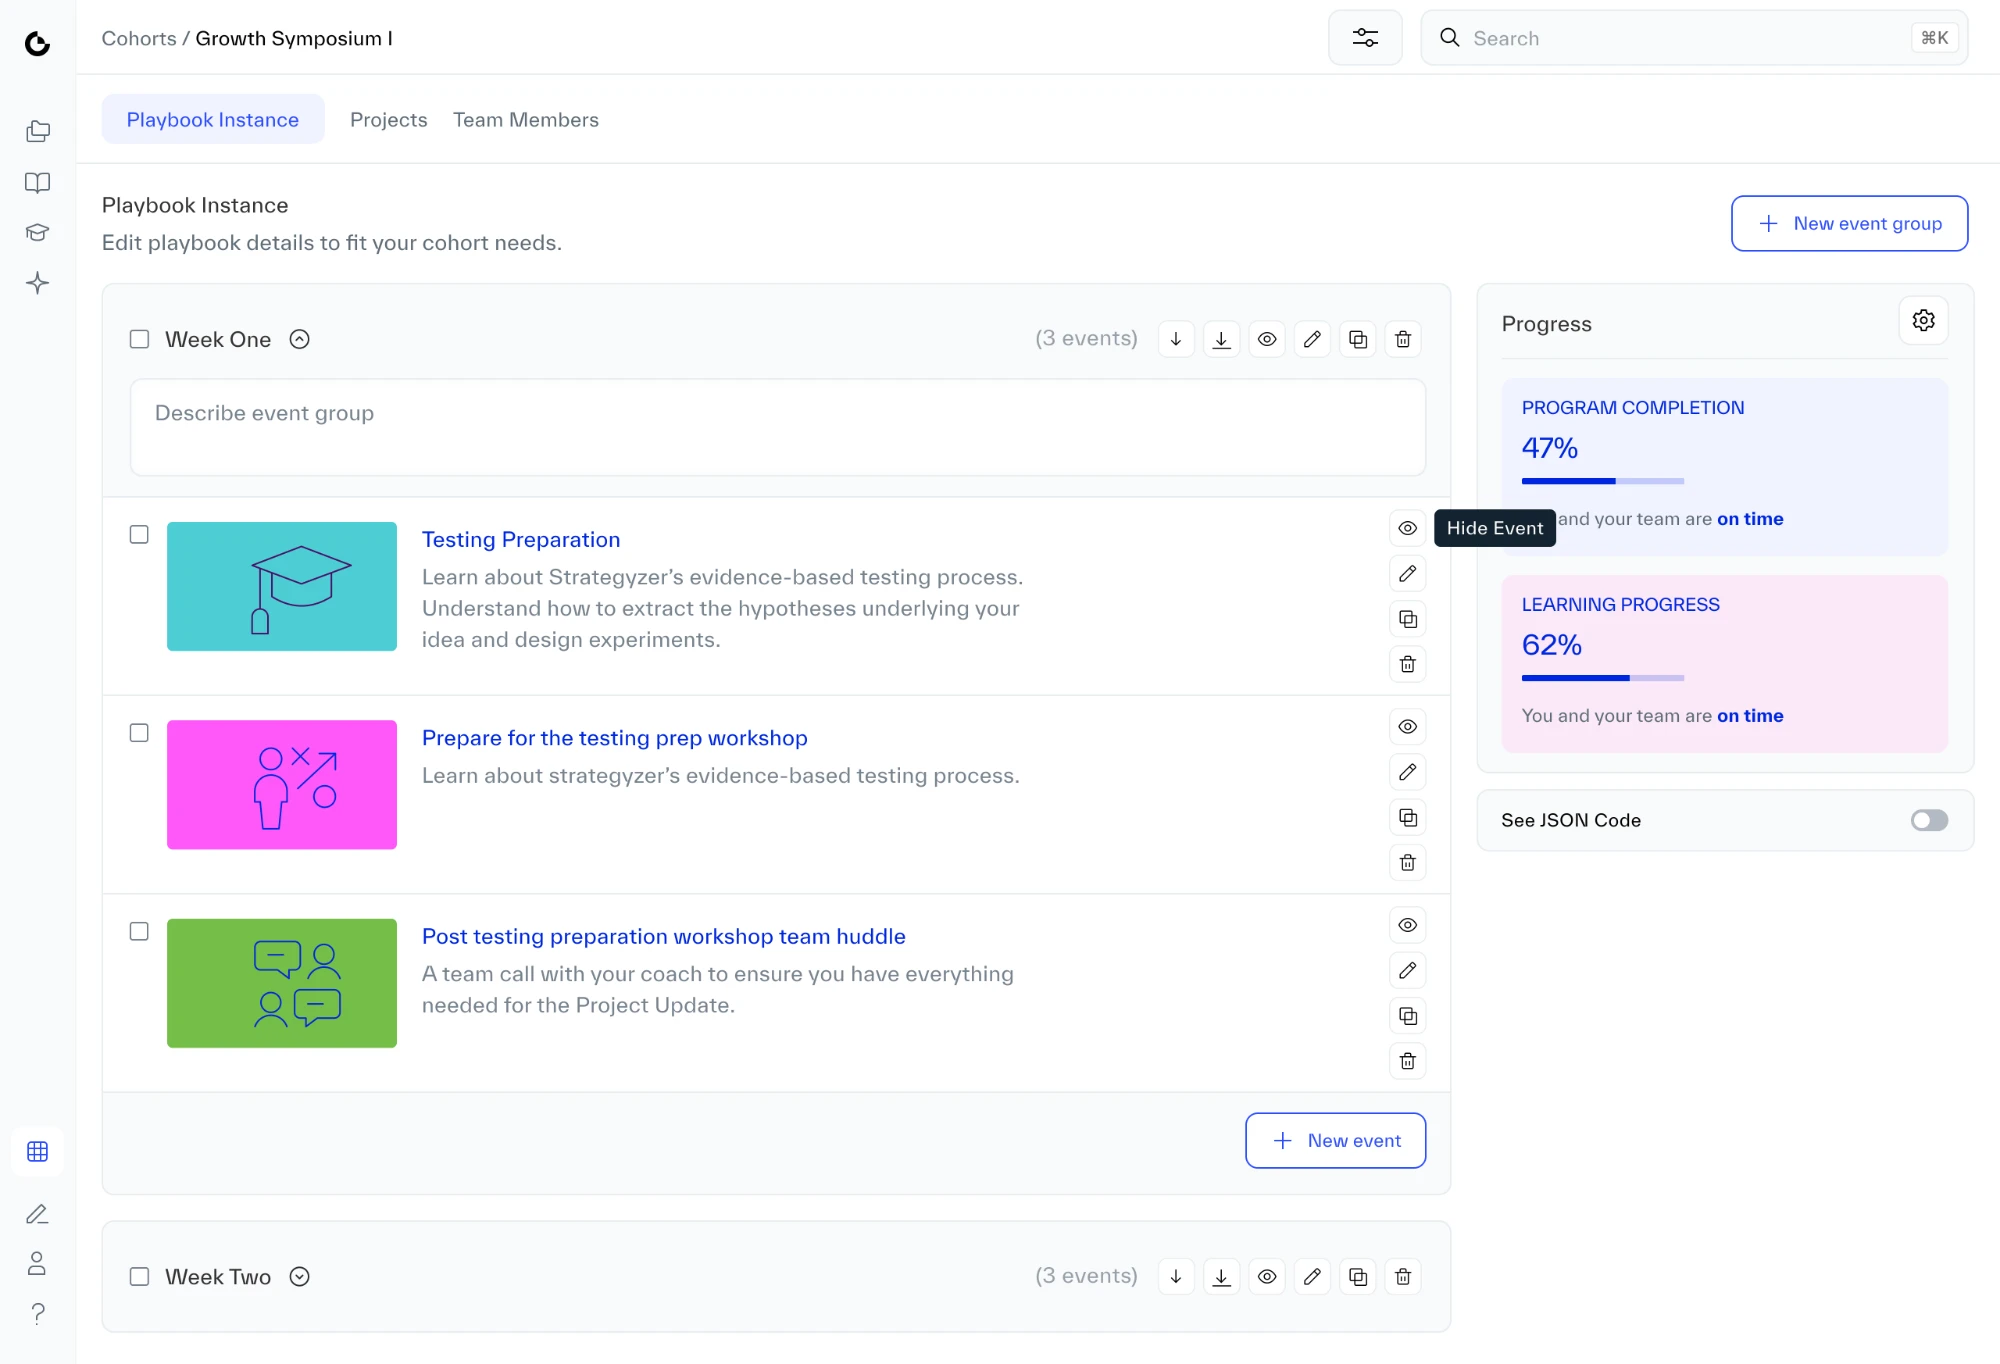Toggle visibility of Week One group
This screenshot has width=2000, height=1364.
1267,339
